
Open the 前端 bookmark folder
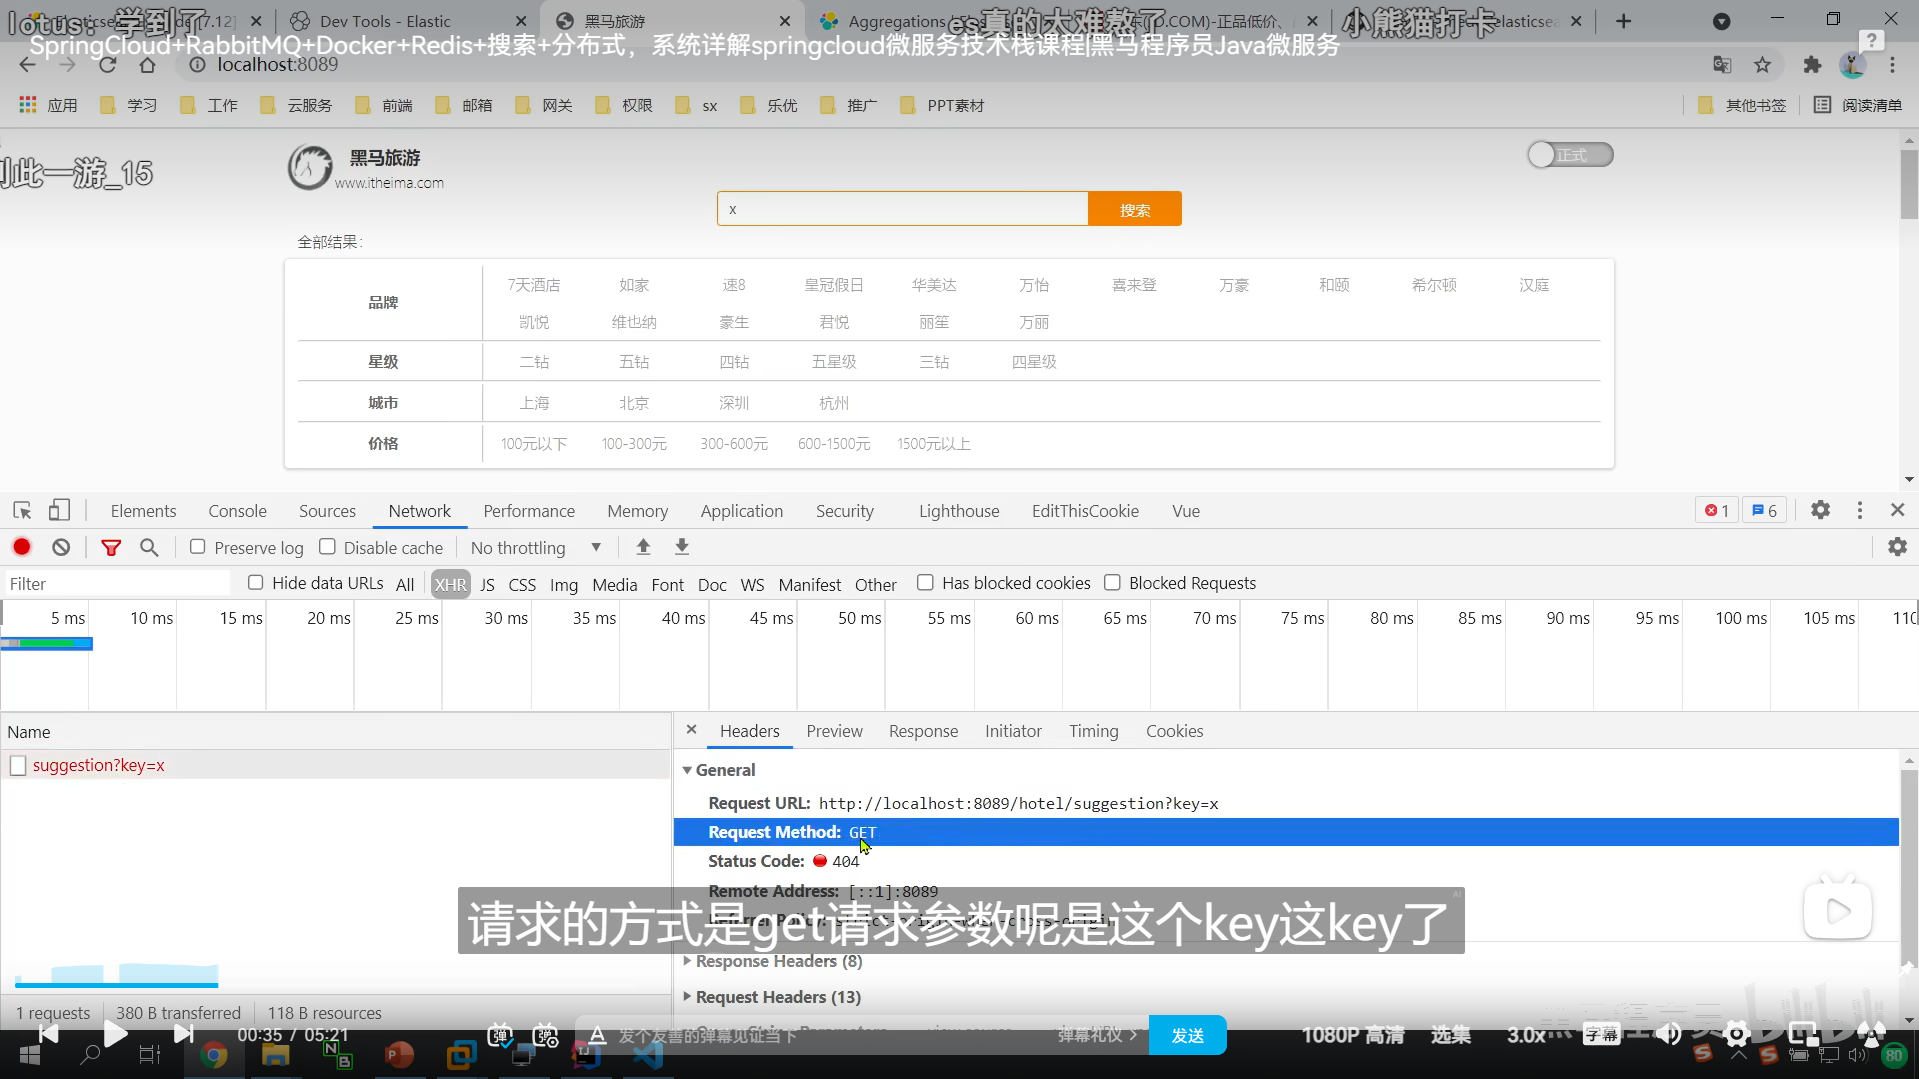[384, 105]
